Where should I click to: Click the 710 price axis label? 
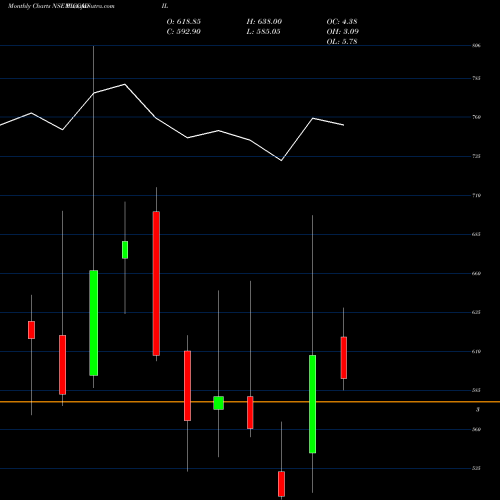tap(476, 195)
